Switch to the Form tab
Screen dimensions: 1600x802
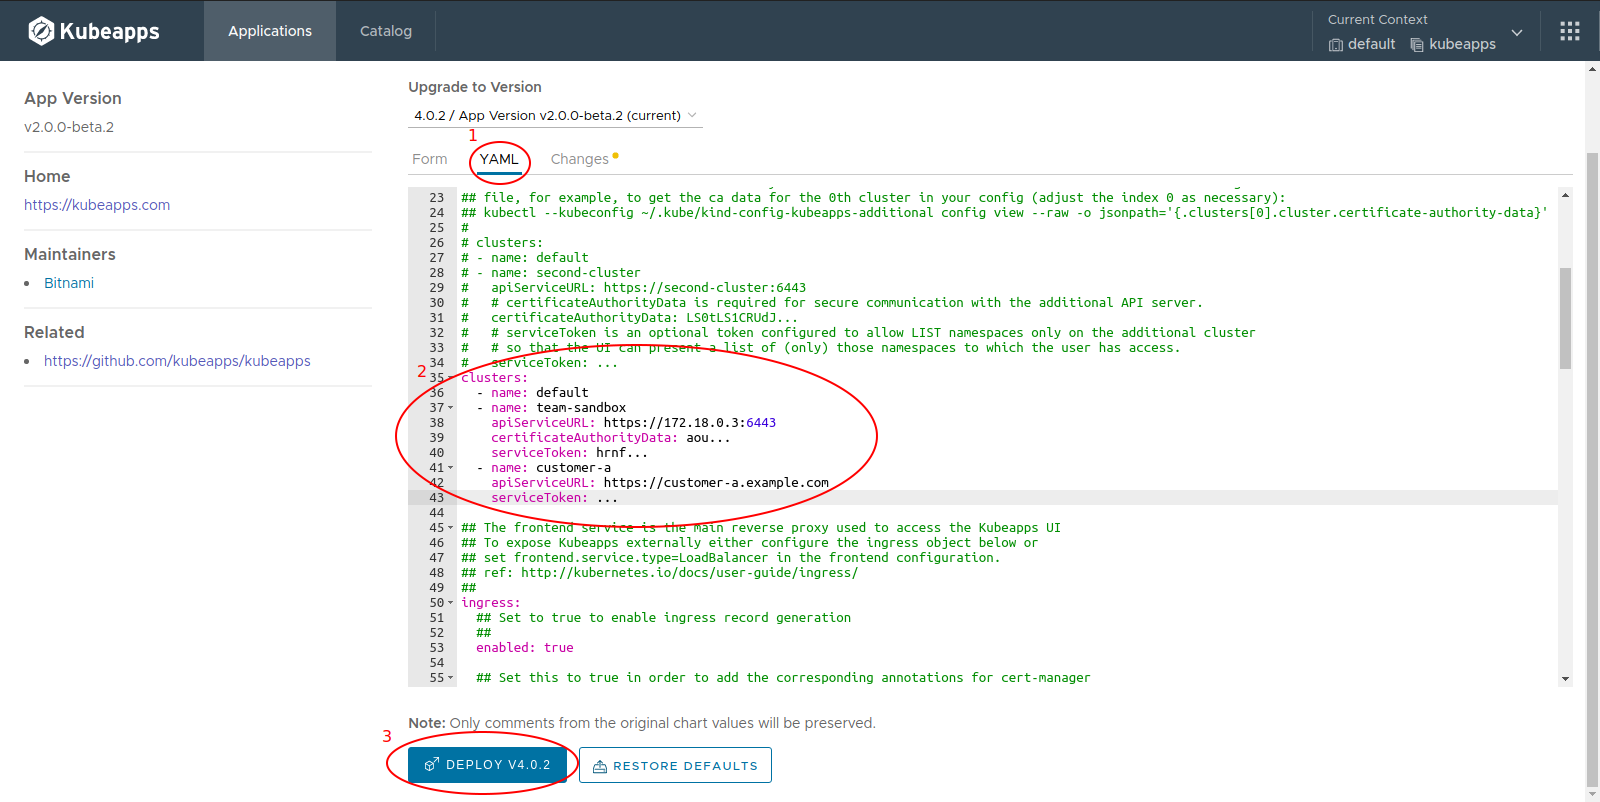(x=430, y=159)
